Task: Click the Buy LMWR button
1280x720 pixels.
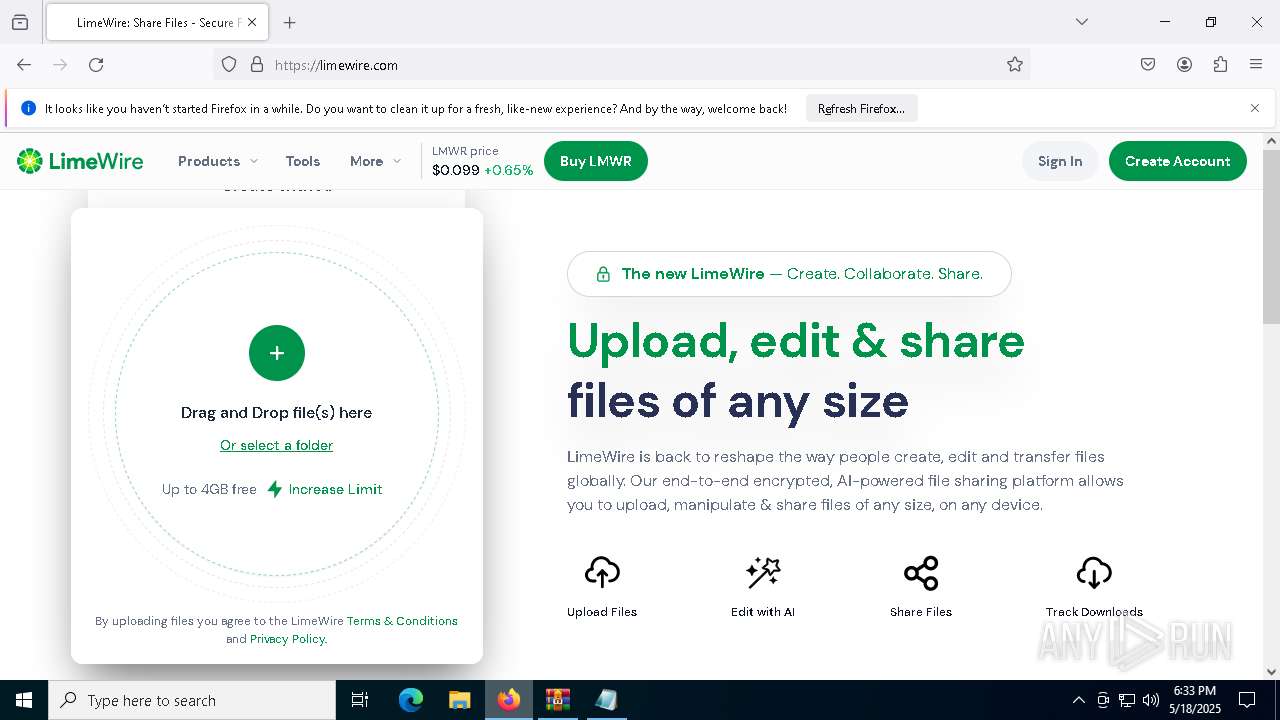Action: click(x=596, y=161)
